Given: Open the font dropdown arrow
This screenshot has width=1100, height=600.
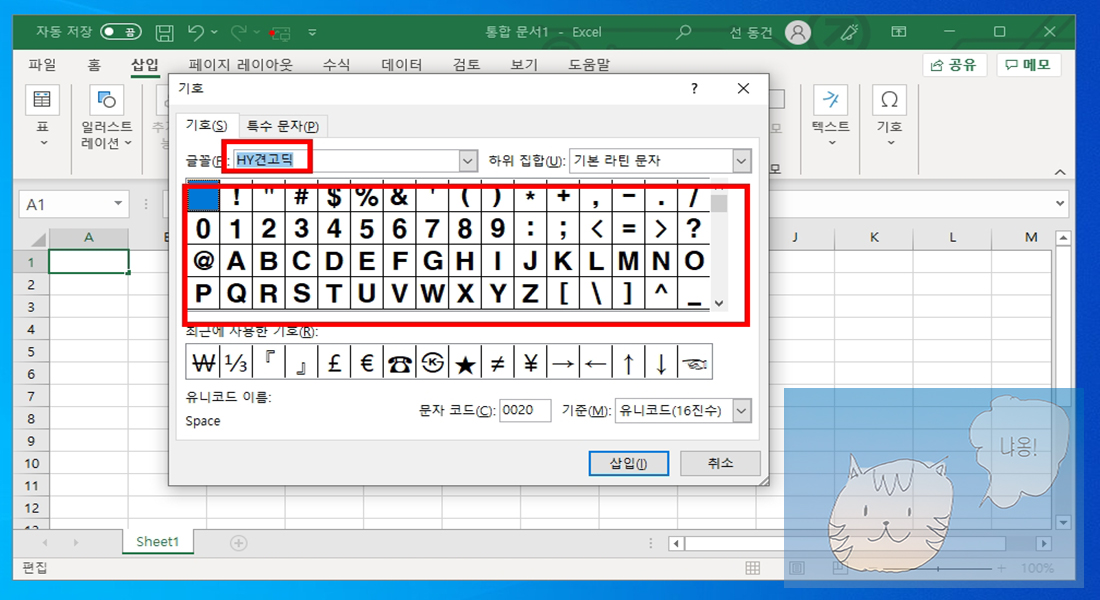Looking at the screenshot, I should (x=469, y=161).
